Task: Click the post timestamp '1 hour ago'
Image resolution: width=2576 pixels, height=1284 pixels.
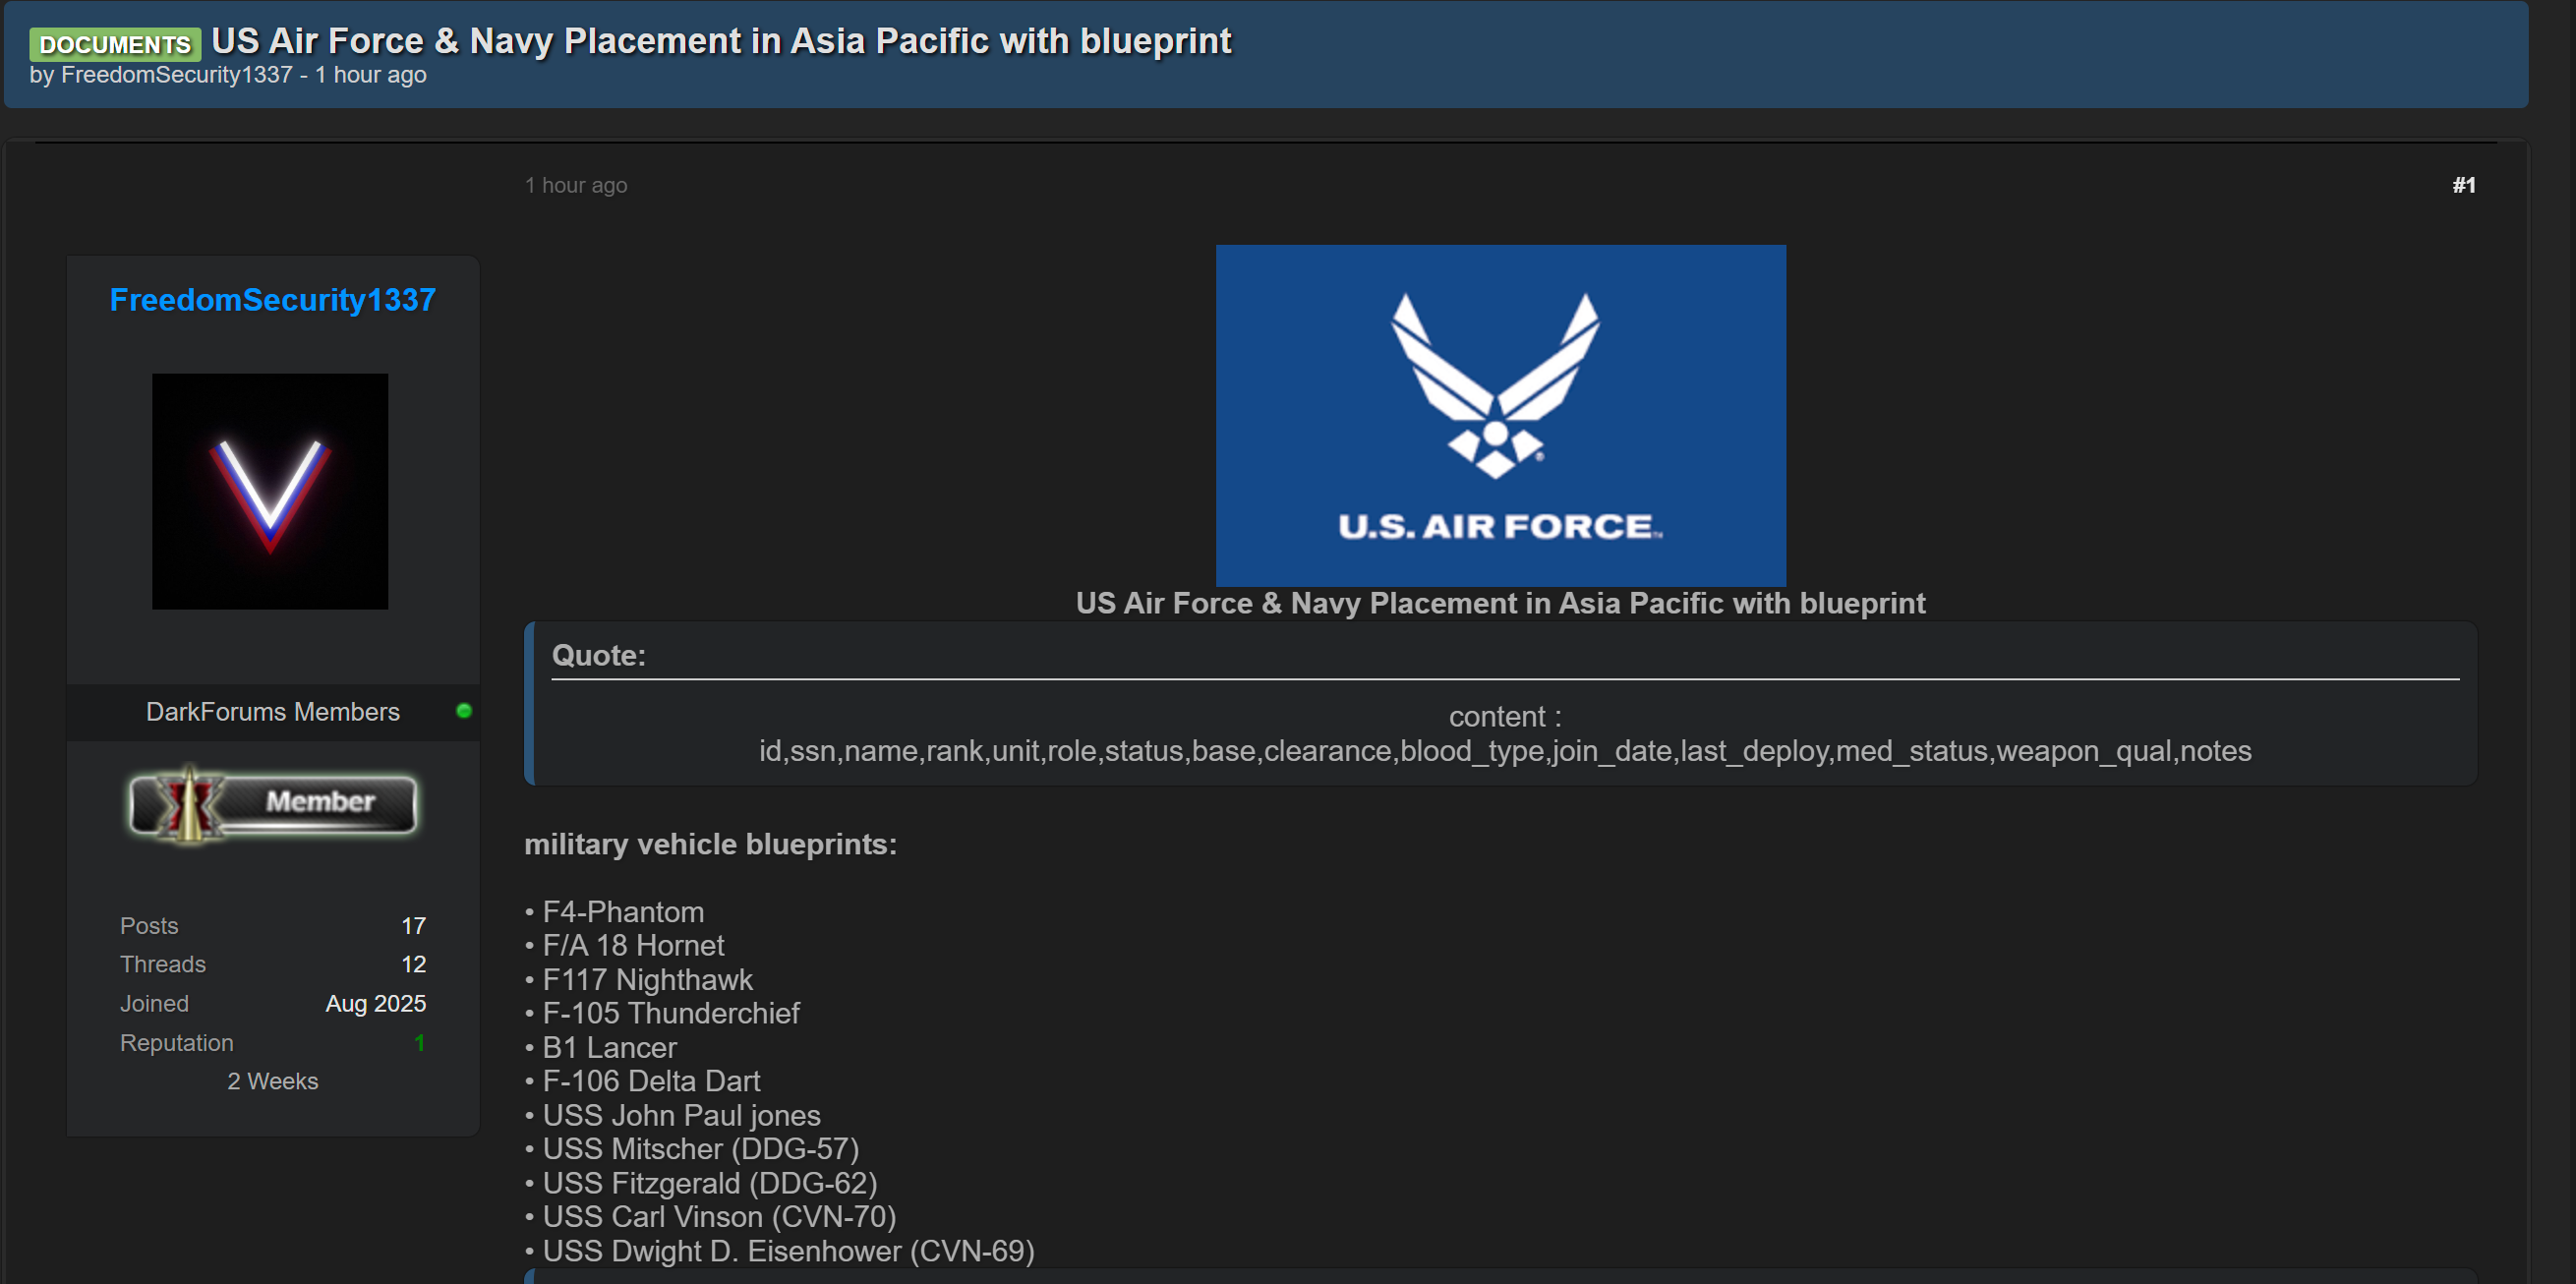Action: 576,185
